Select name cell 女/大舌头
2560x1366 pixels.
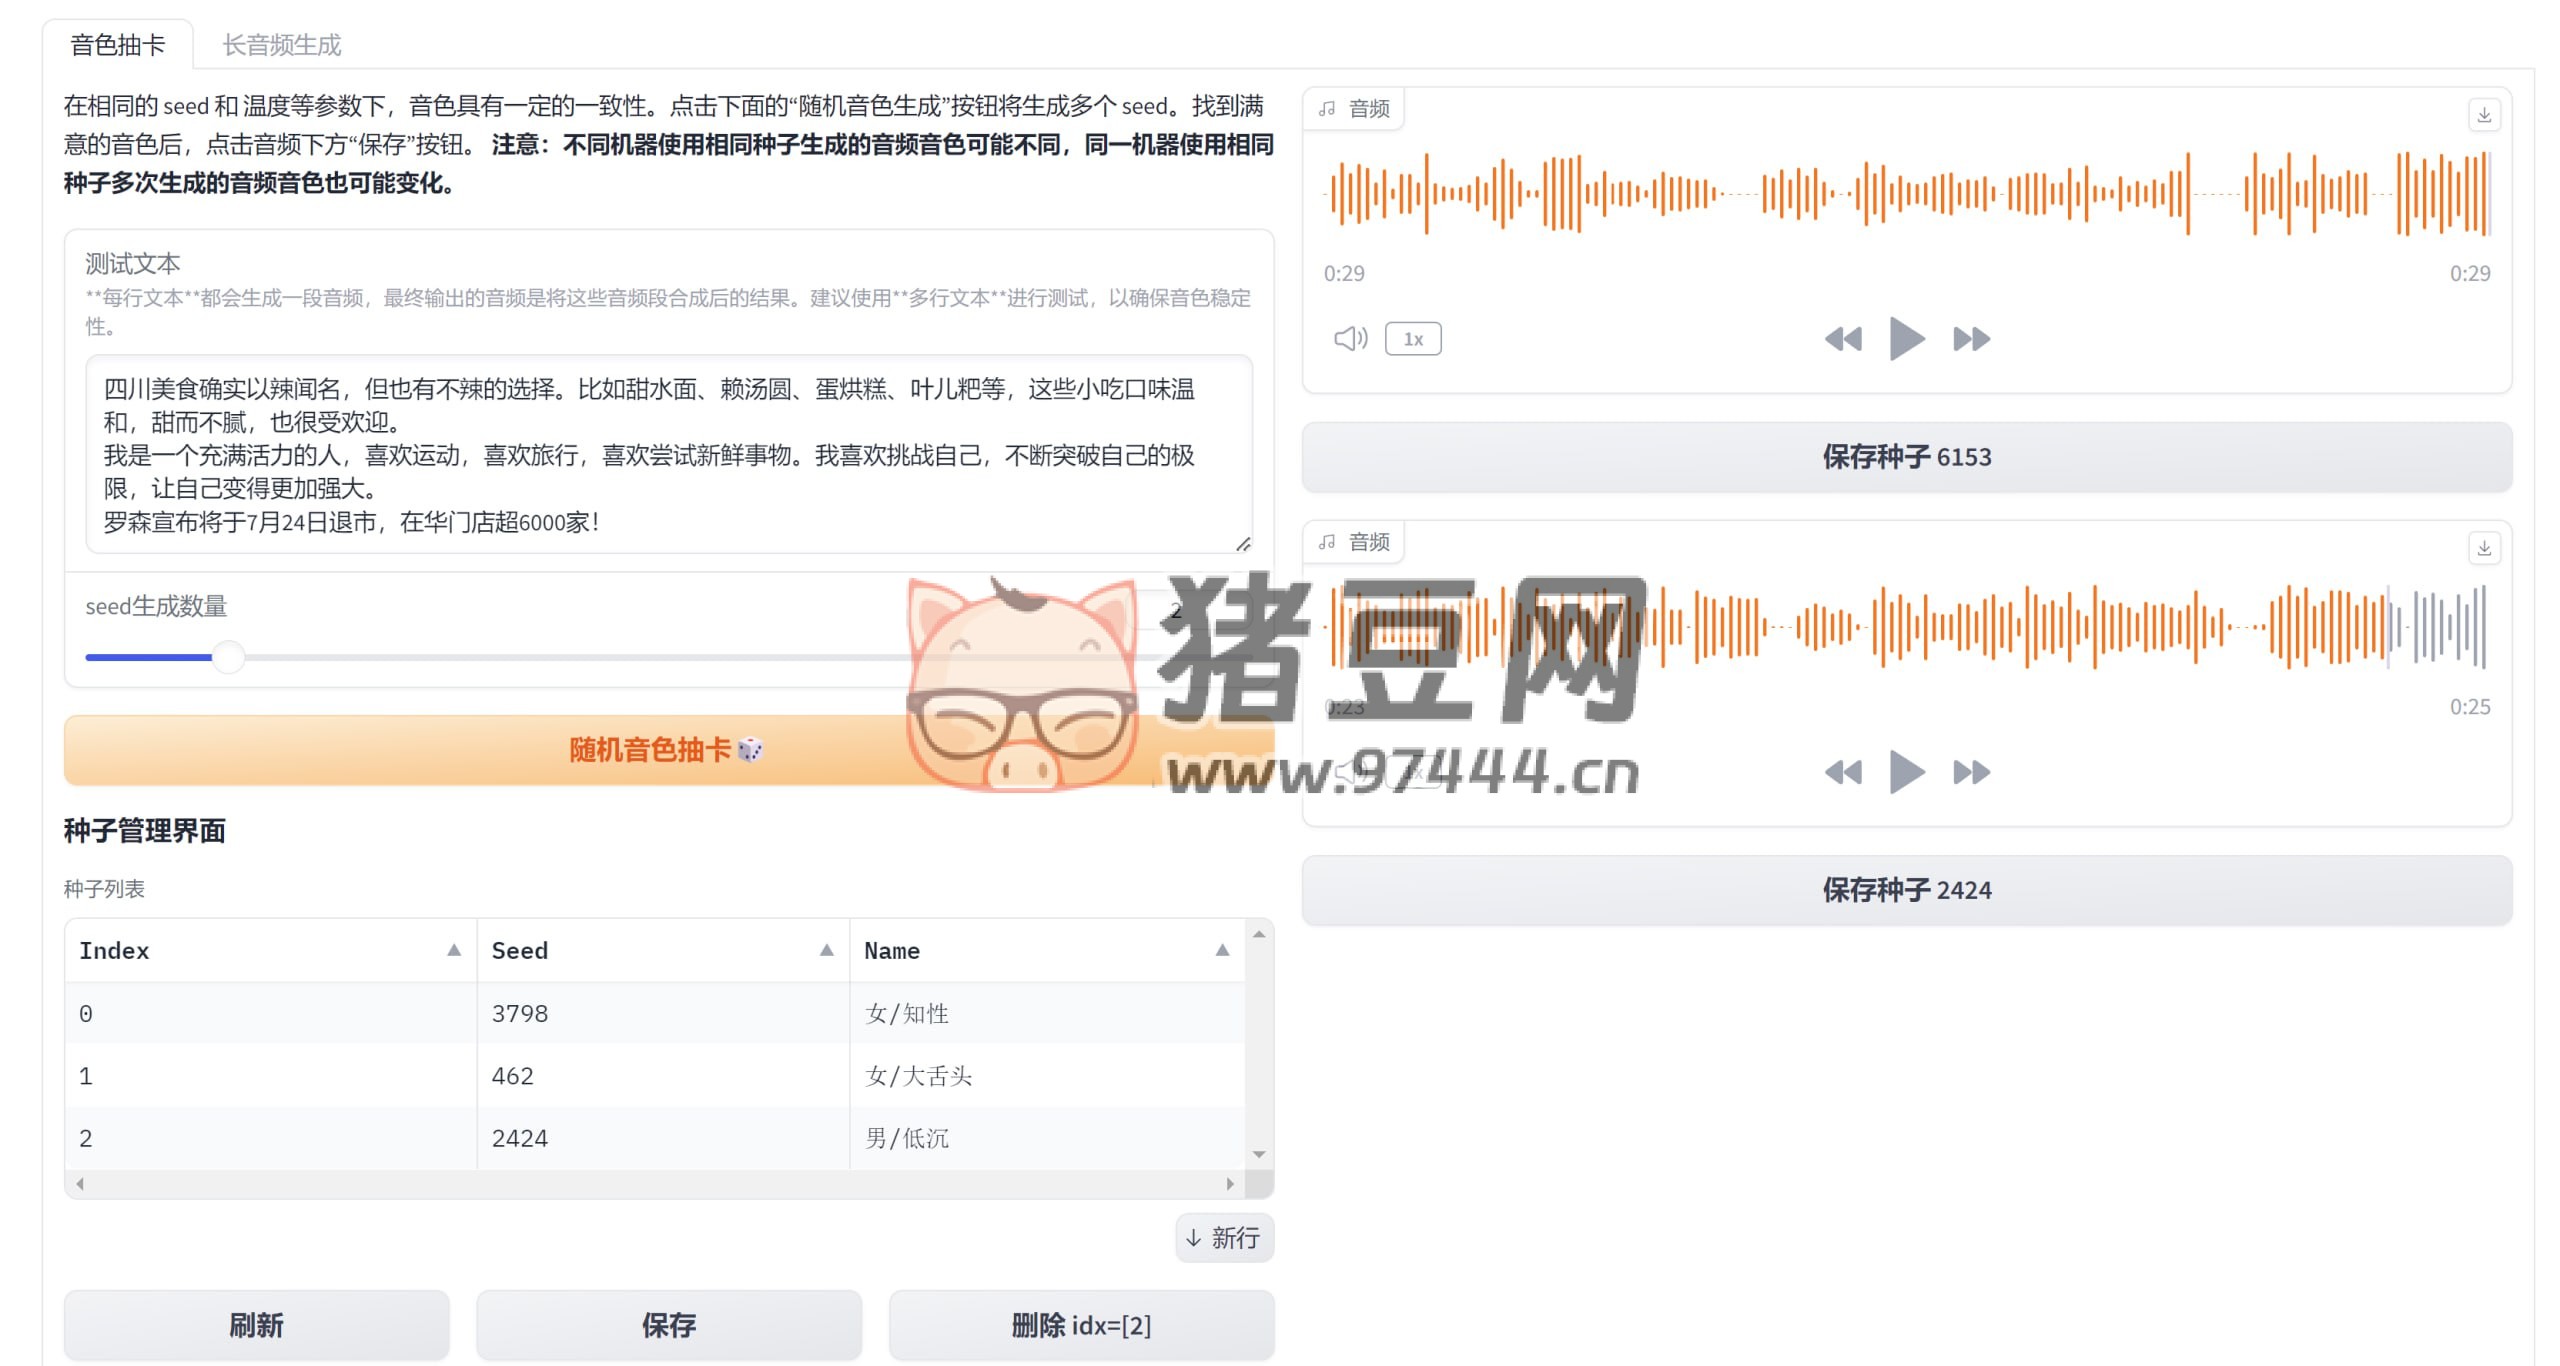coord(1047,1076)
